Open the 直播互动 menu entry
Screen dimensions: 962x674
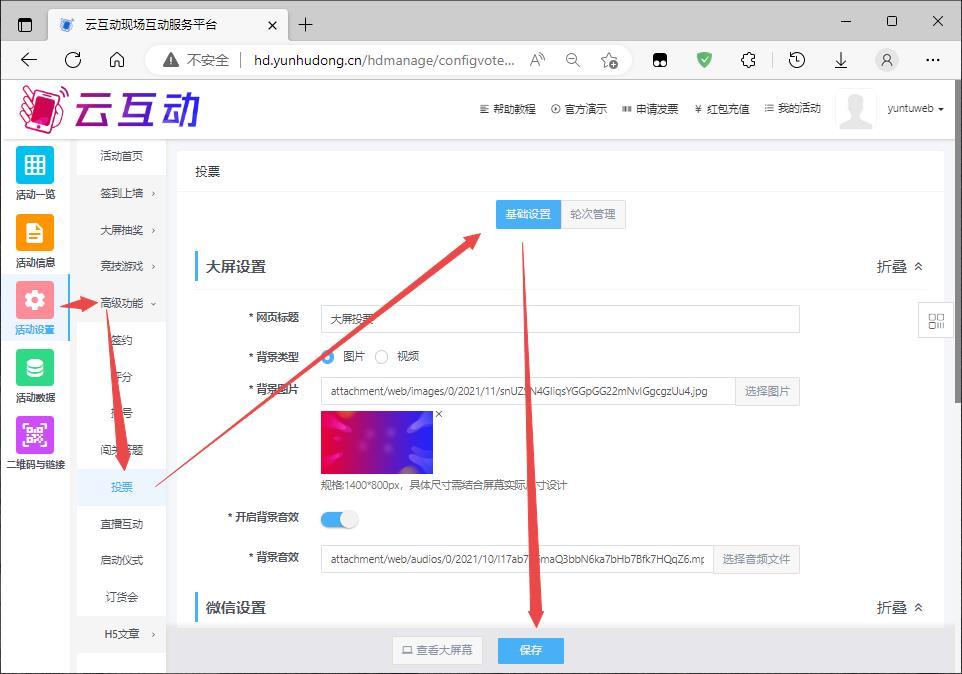120,524
